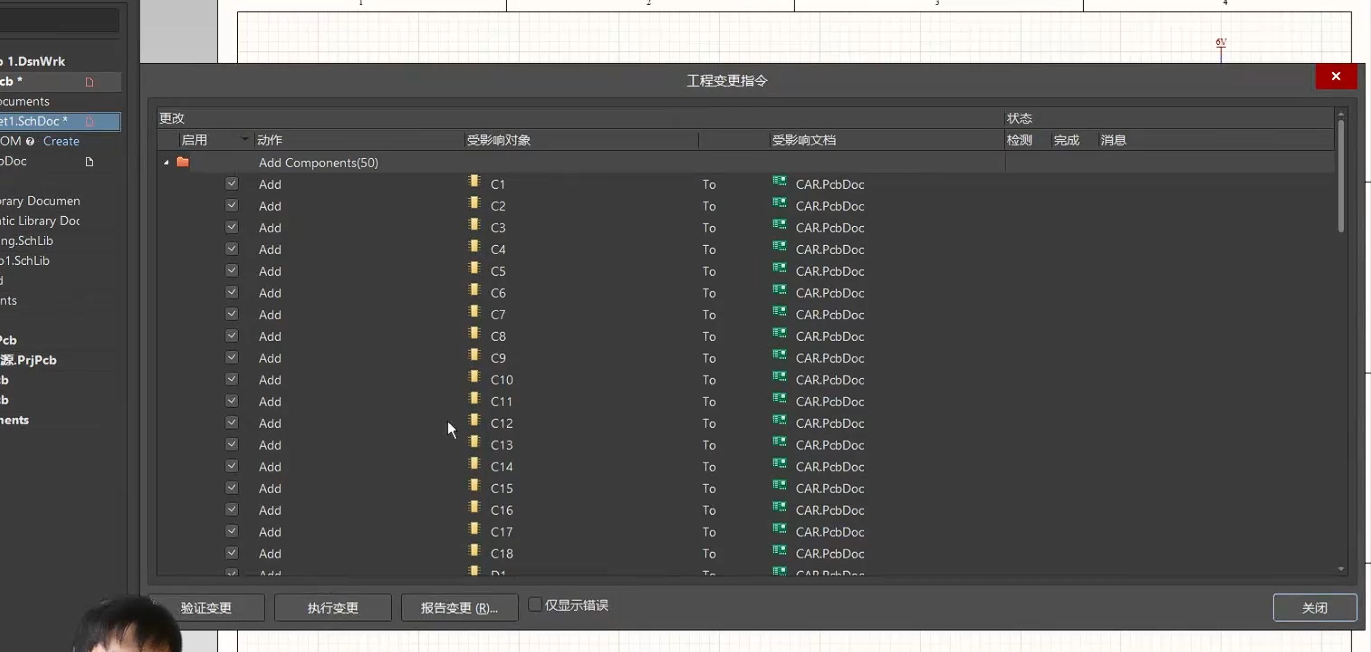Click the modified-document icon beside SchDoc in project panel

(x=89, y=121)
